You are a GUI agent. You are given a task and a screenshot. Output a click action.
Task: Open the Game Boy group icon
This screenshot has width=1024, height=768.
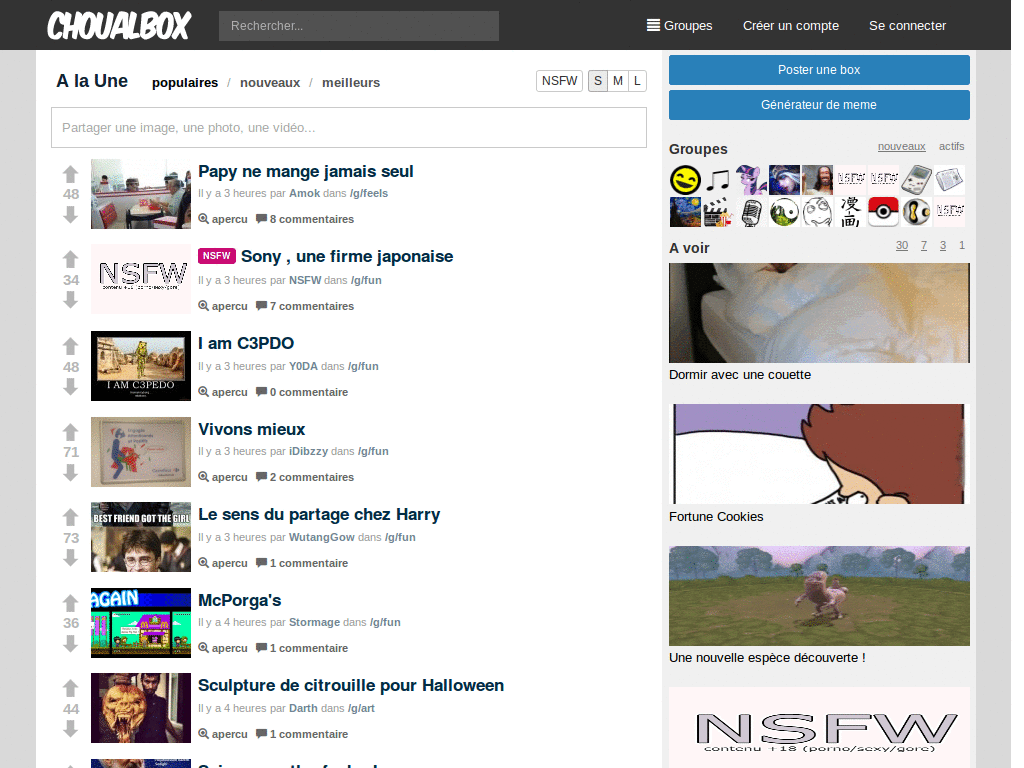916,180
